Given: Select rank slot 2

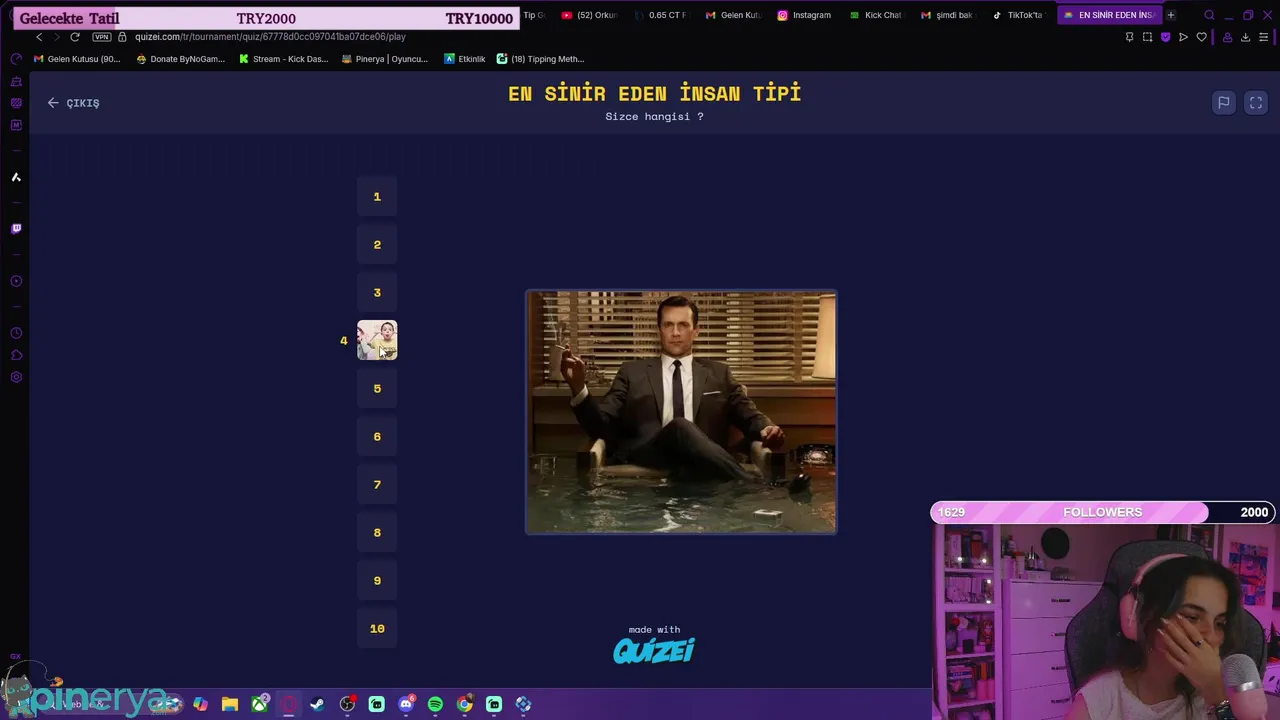Looking at the screenshot, I should [x=377, y=245].
